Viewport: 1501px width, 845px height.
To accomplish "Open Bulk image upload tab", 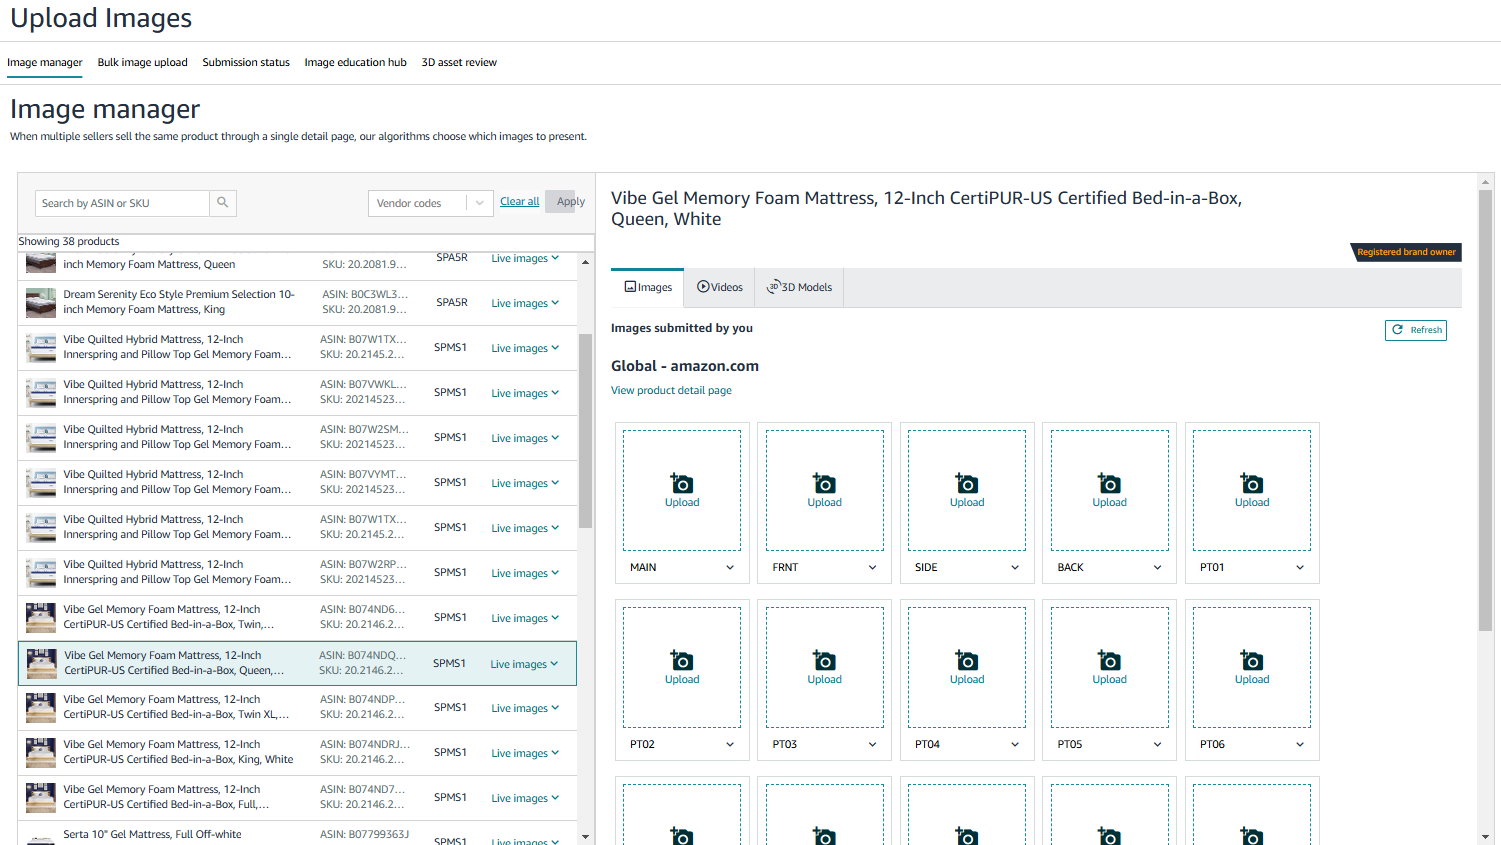I will point(142,62).
